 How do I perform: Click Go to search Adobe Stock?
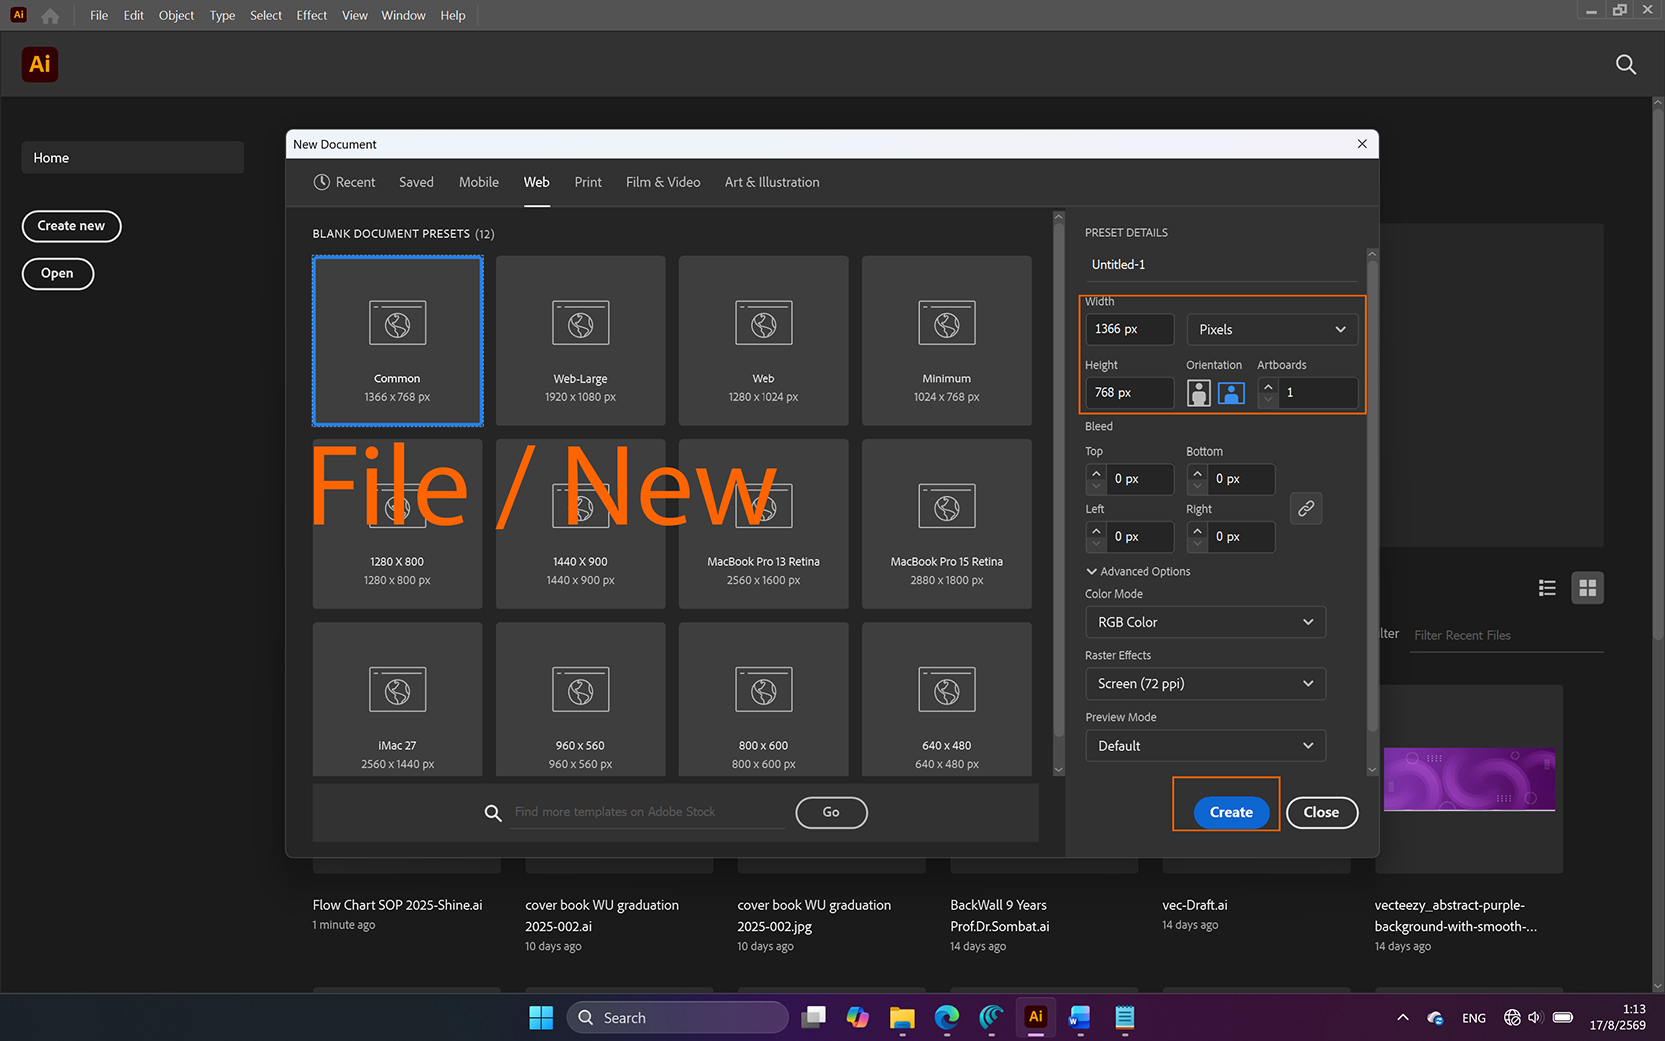[831, 812]
